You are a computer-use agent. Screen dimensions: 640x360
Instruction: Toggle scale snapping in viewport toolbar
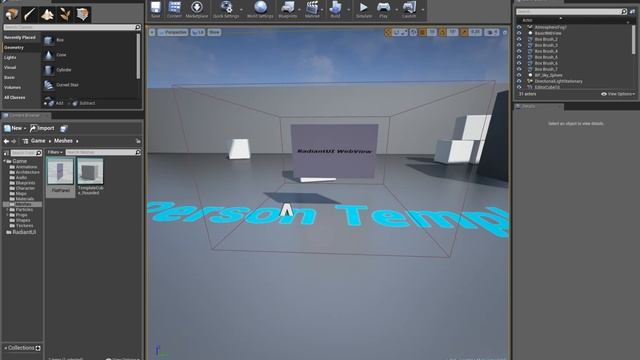click(x=464, y=32)
